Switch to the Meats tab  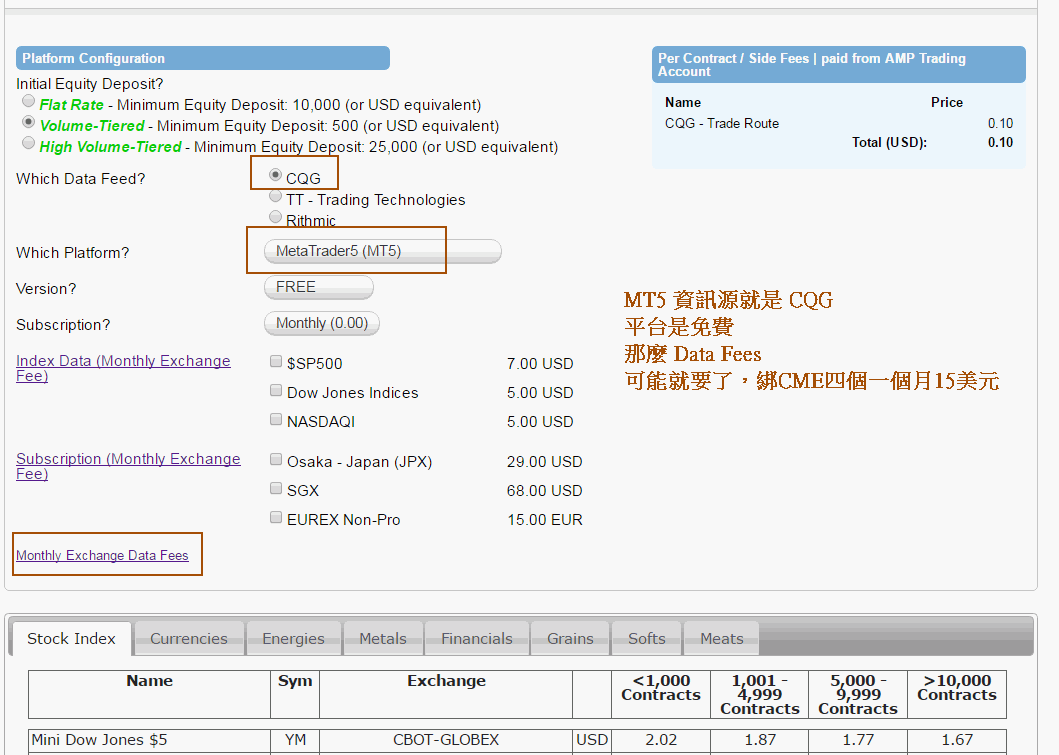tap(721, 639)
